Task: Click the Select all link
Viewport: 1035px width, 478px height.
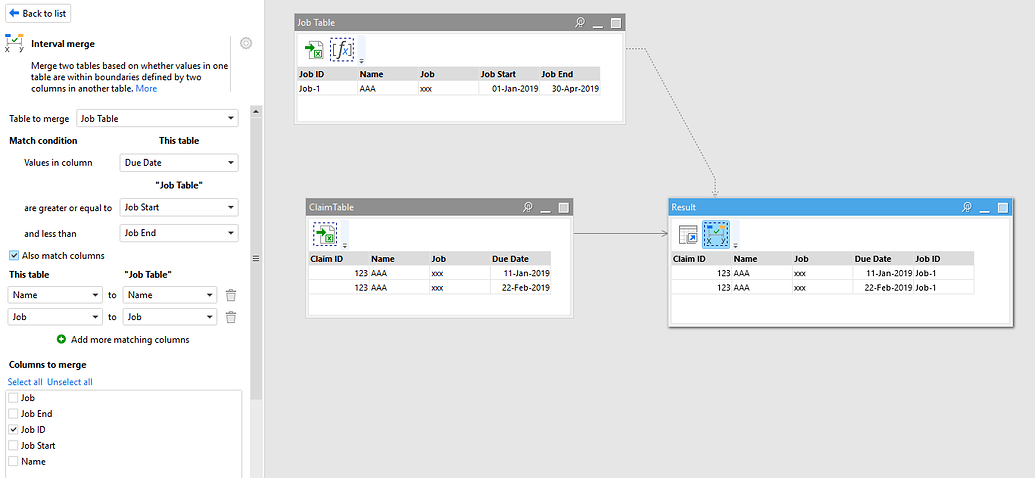Action: coord(25,382)
